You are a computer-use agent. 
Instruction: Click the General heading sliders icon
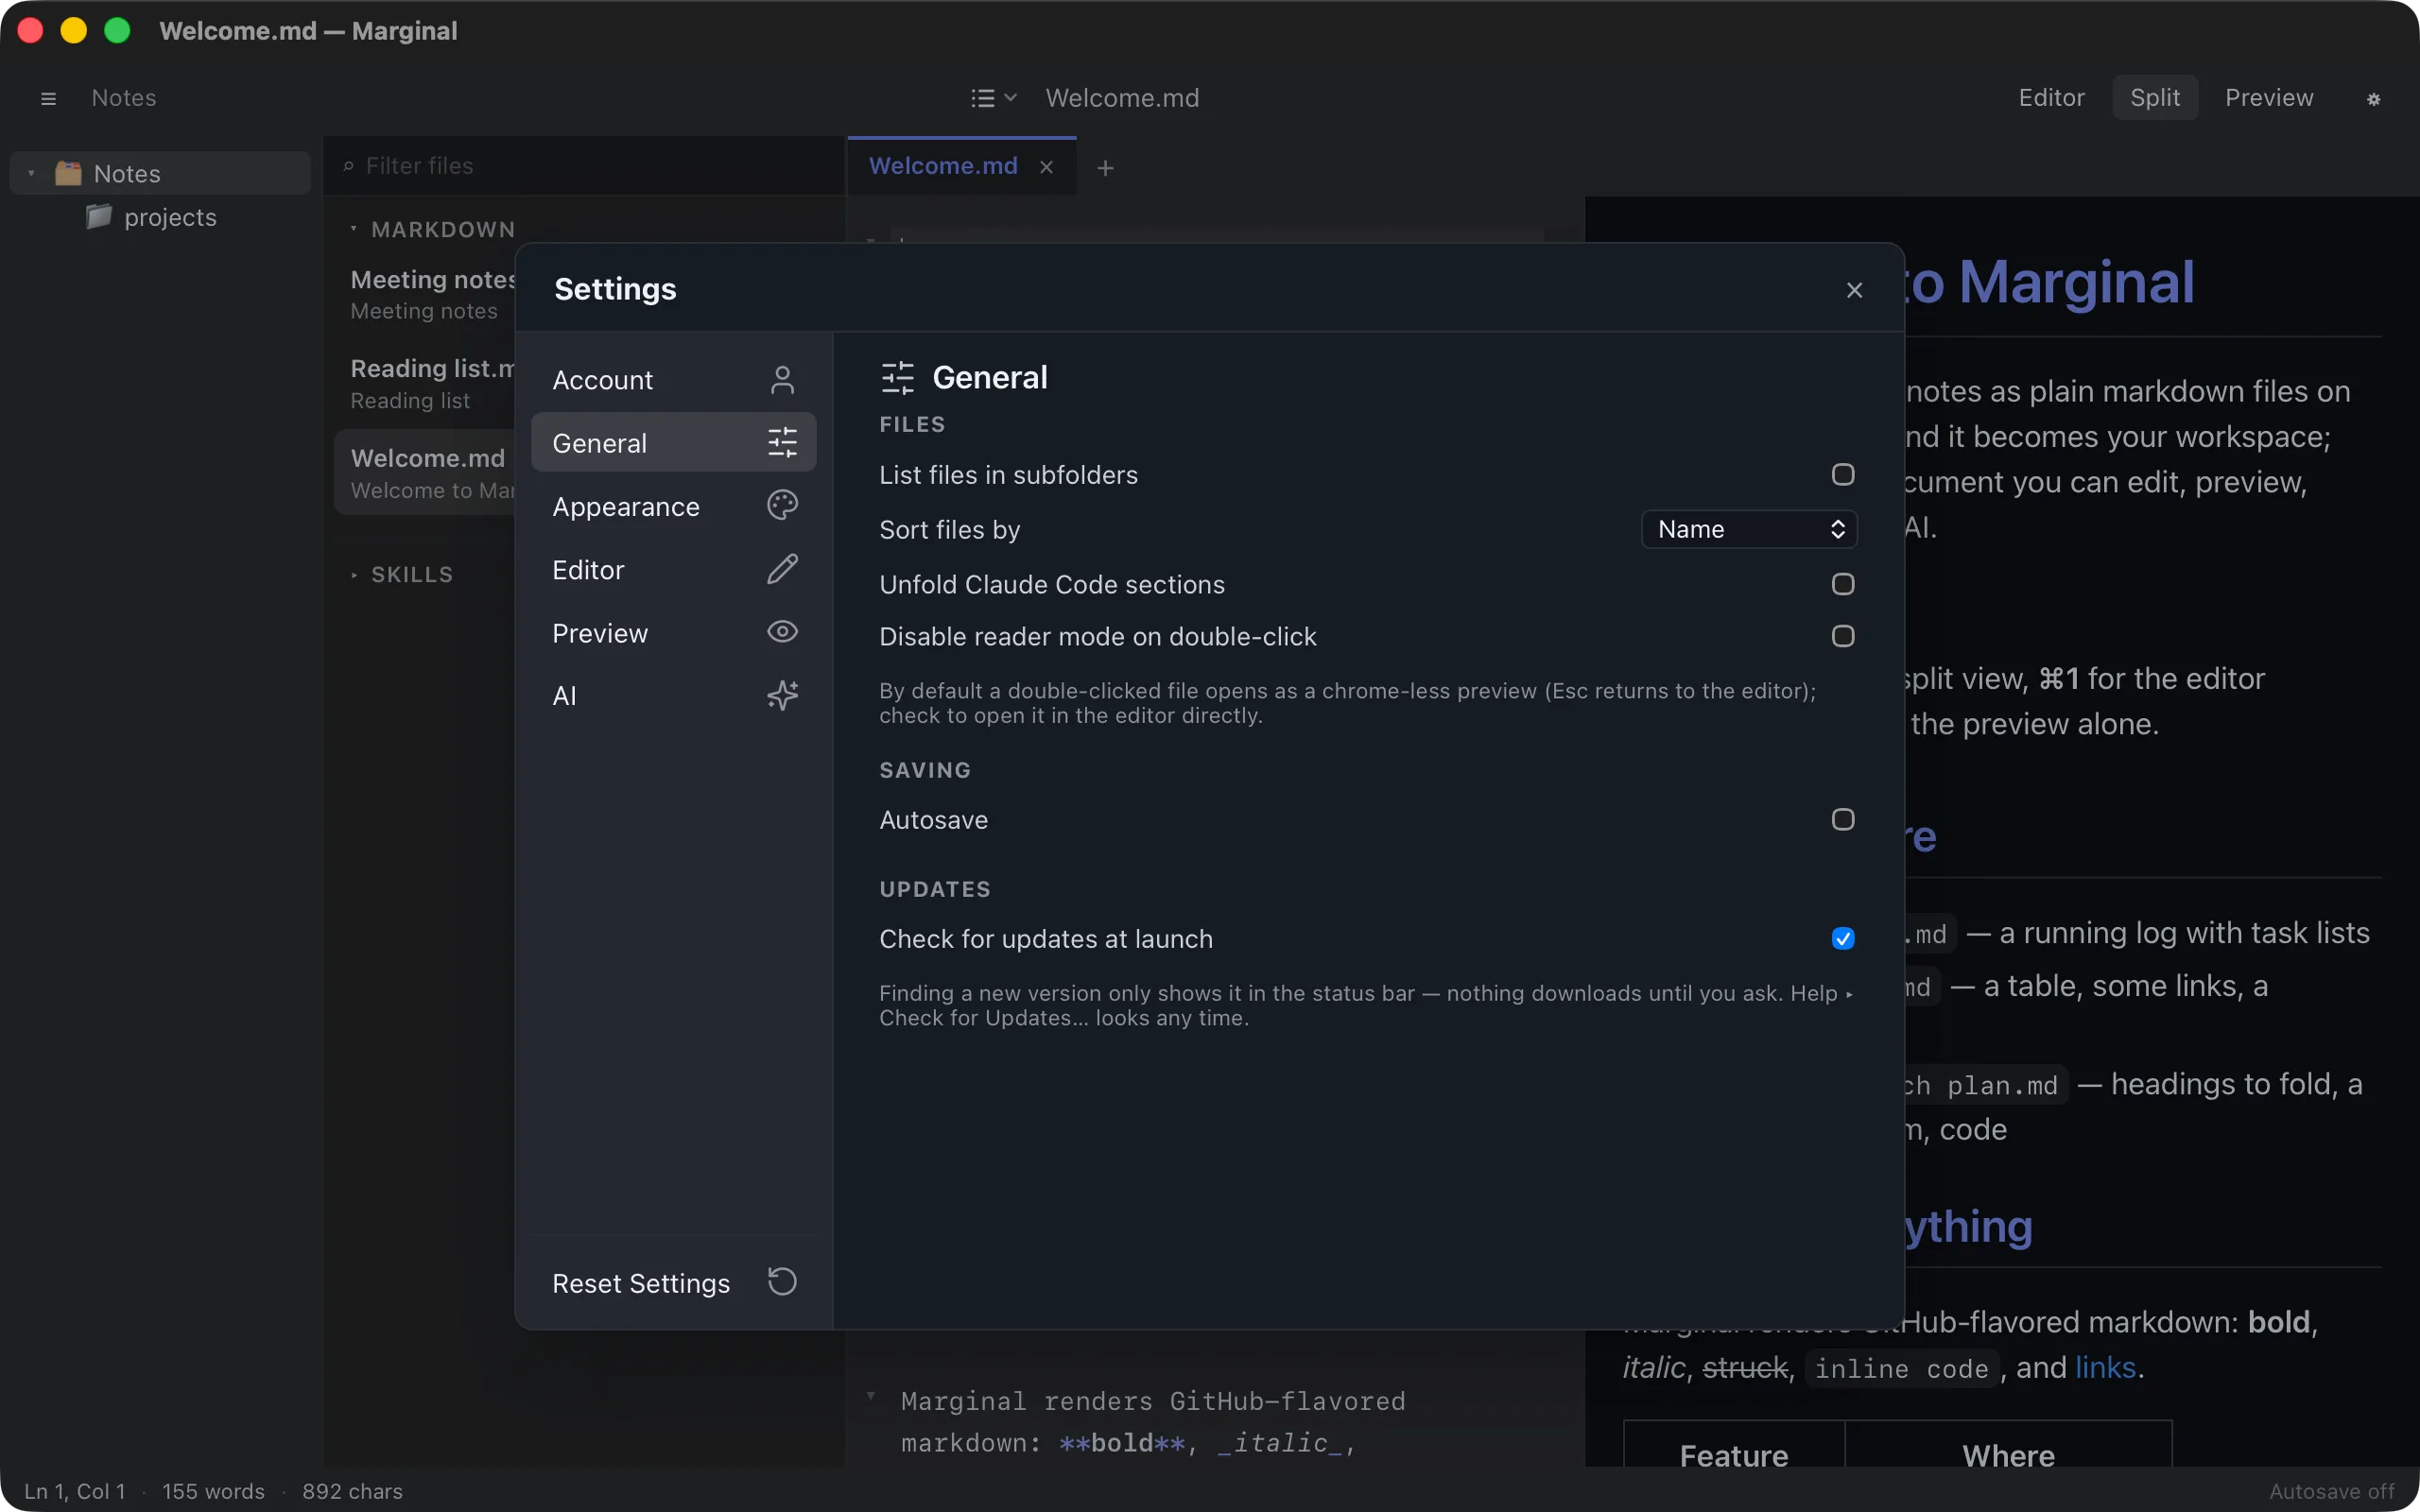pyautogui.click(x=897, y=378)
